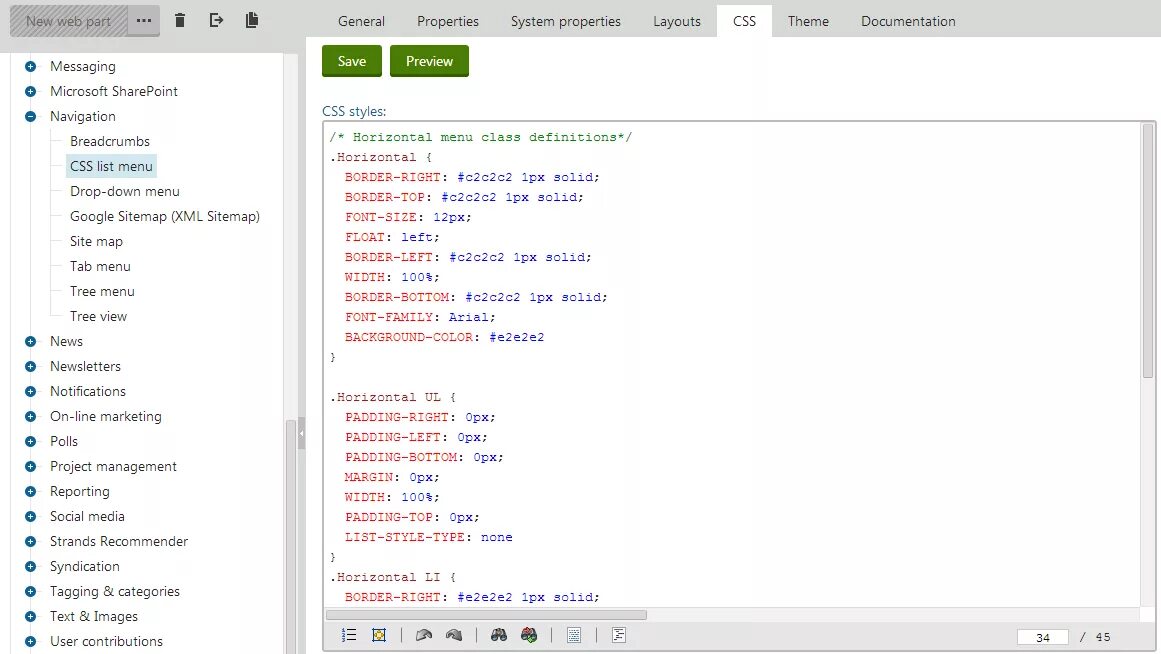Select CSS list menu web part
This screenshot has width=1161, height=654.
[x=111, y=167]
